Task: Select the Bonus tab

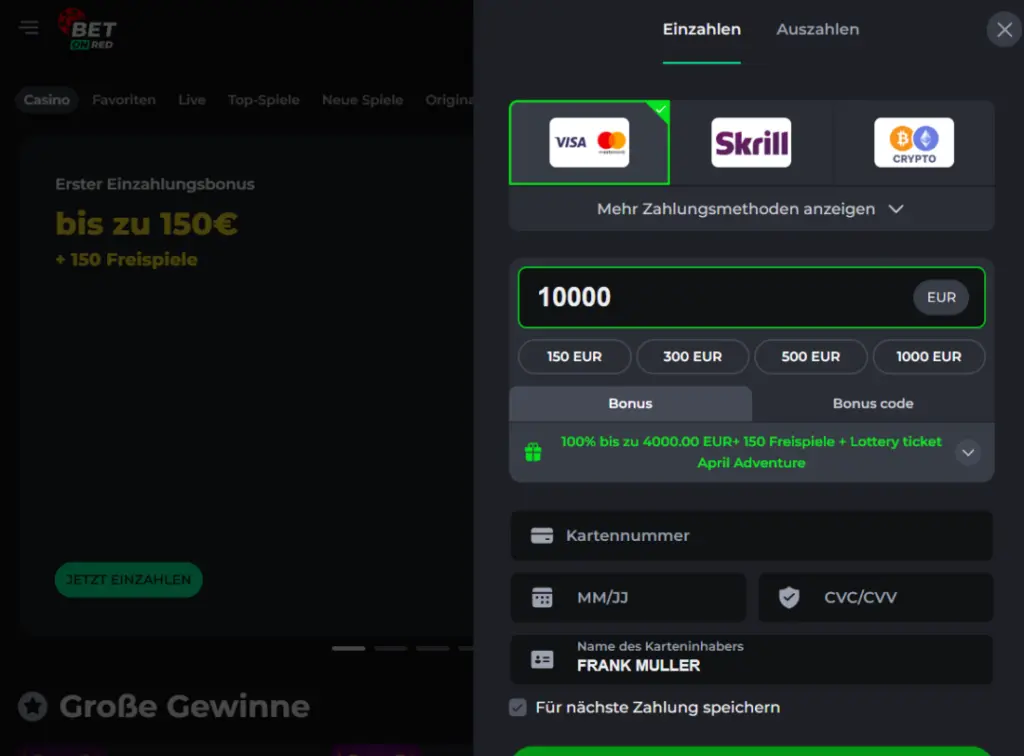Action: pyautogui.click(x=630, y=403)
